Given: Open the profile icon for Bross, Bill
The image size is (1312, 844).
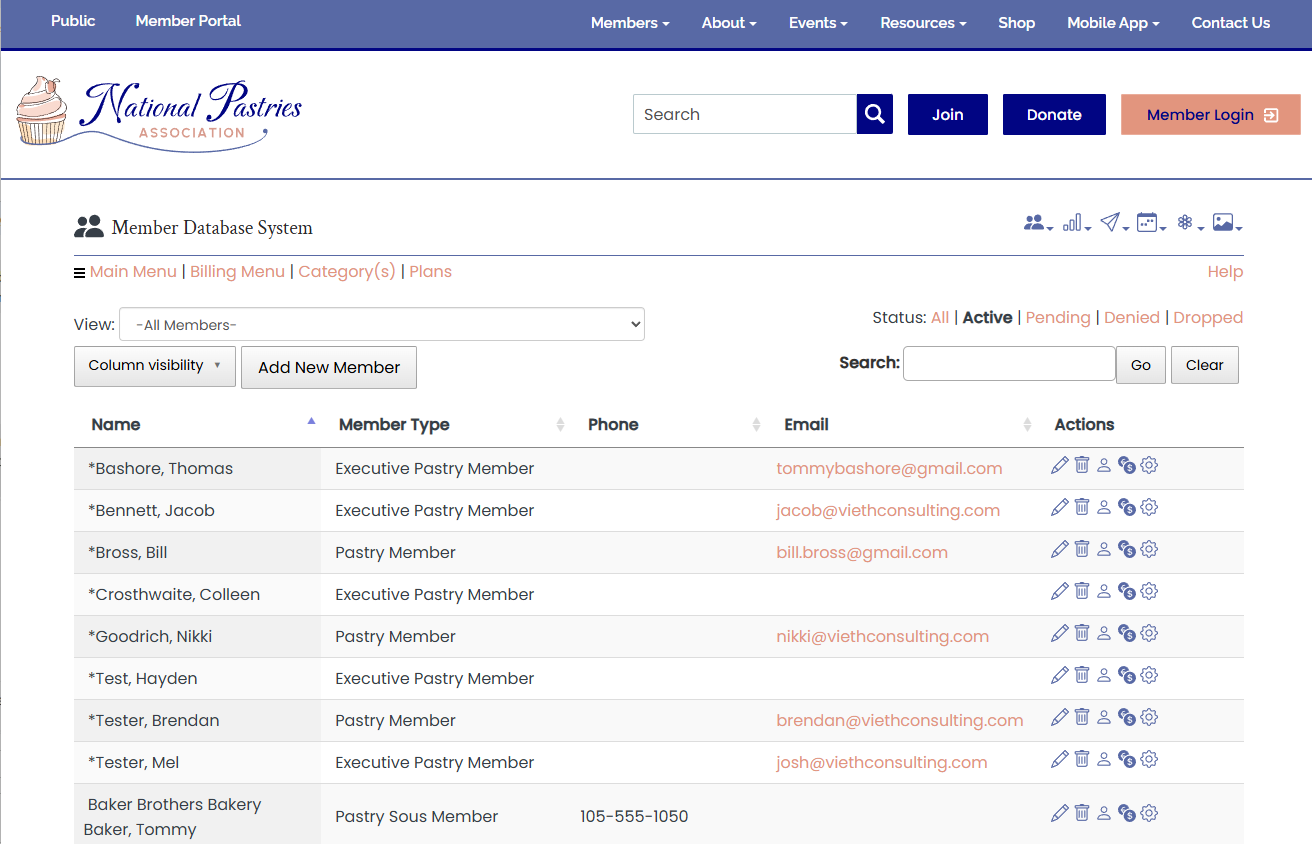Looking at the screenshot, I should click(1103, 549).
